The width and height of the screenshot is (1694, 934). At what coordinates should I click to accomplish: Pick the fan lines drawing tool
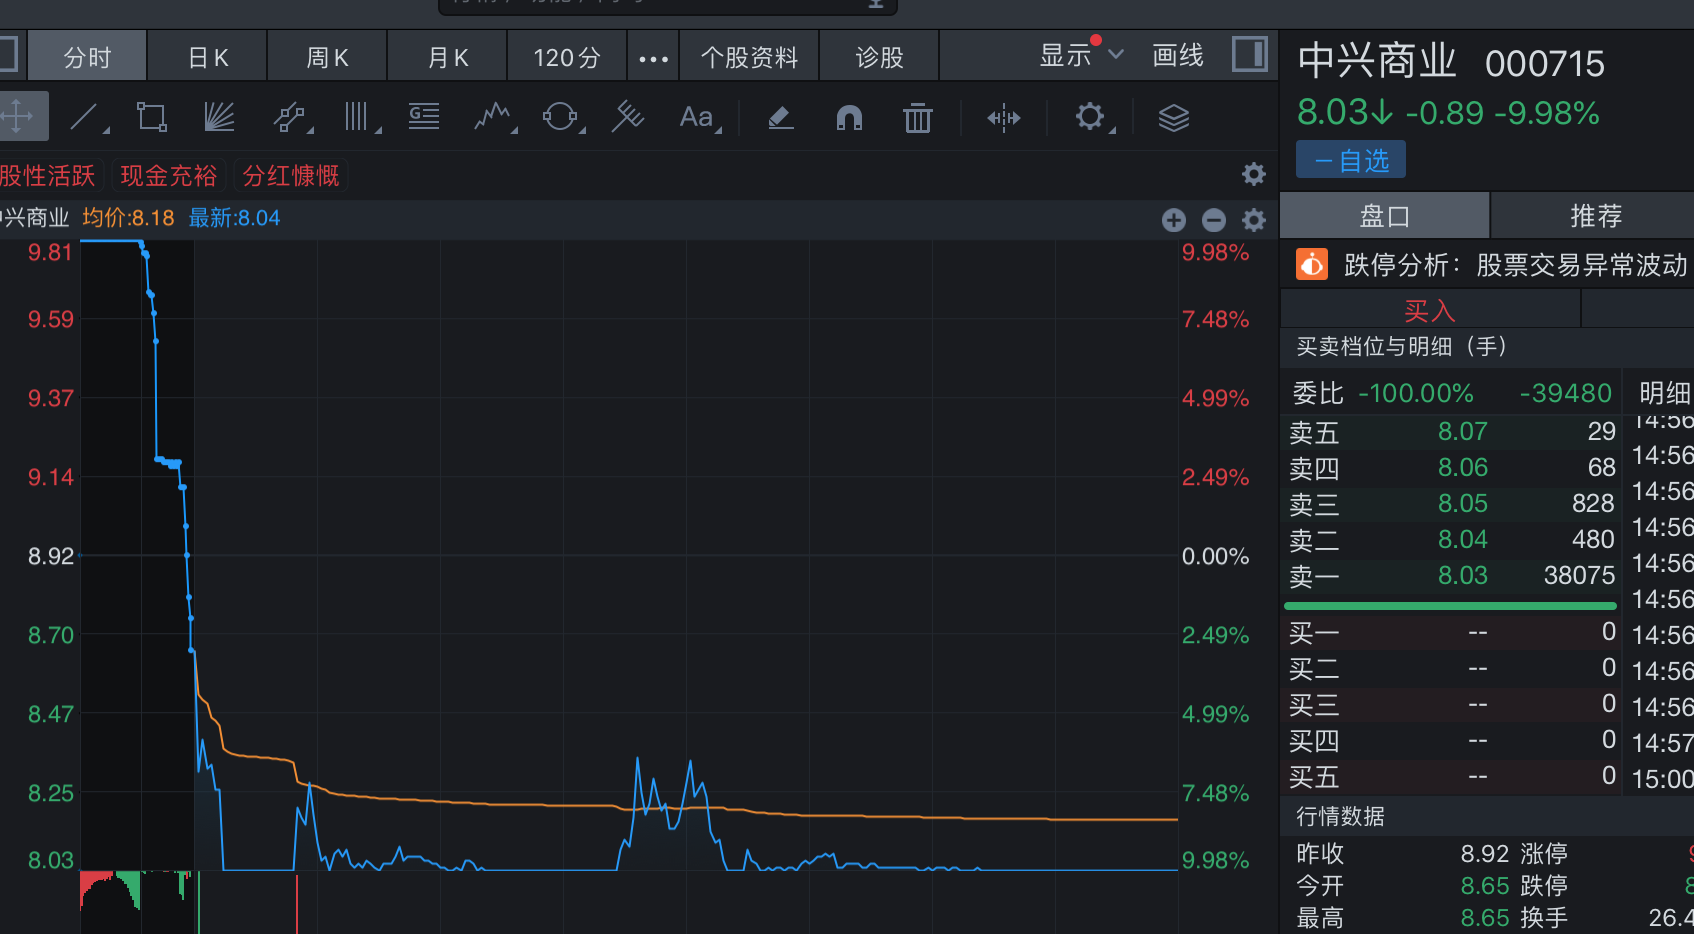219,118
